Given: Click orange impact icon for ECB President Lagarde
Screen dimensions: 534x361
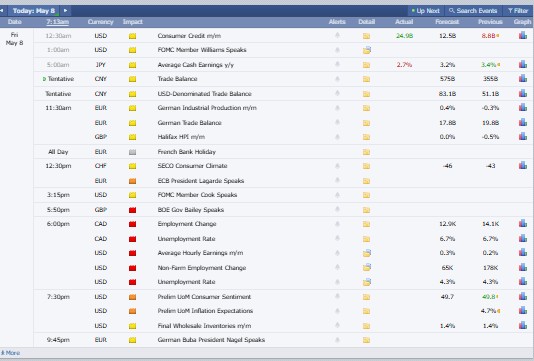Looking at the screenshot, I should pyautogui.click(x=132, y=181).
